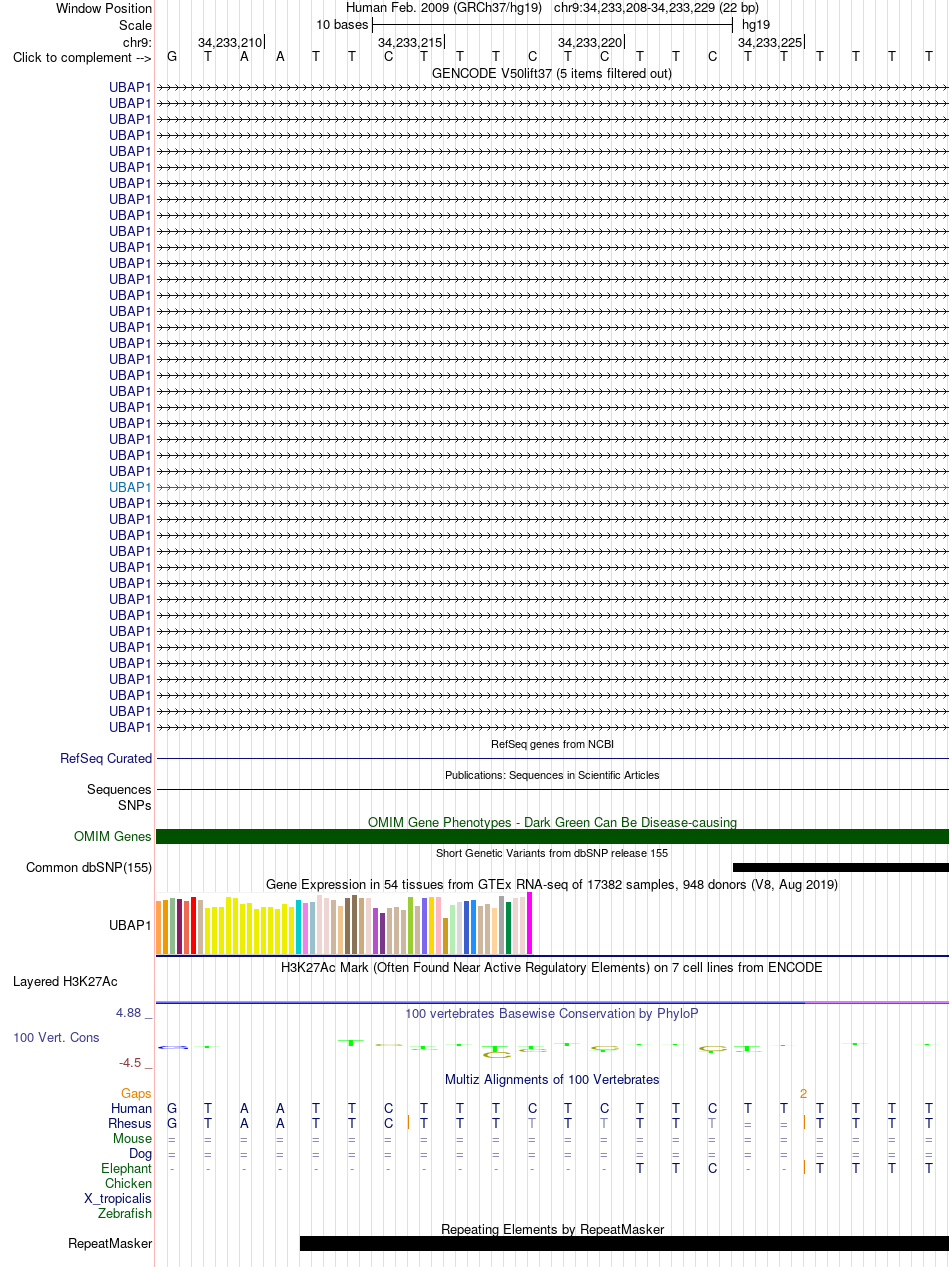Click the chr9:34,233,208-34,233,229 position text

click(656, 9)
